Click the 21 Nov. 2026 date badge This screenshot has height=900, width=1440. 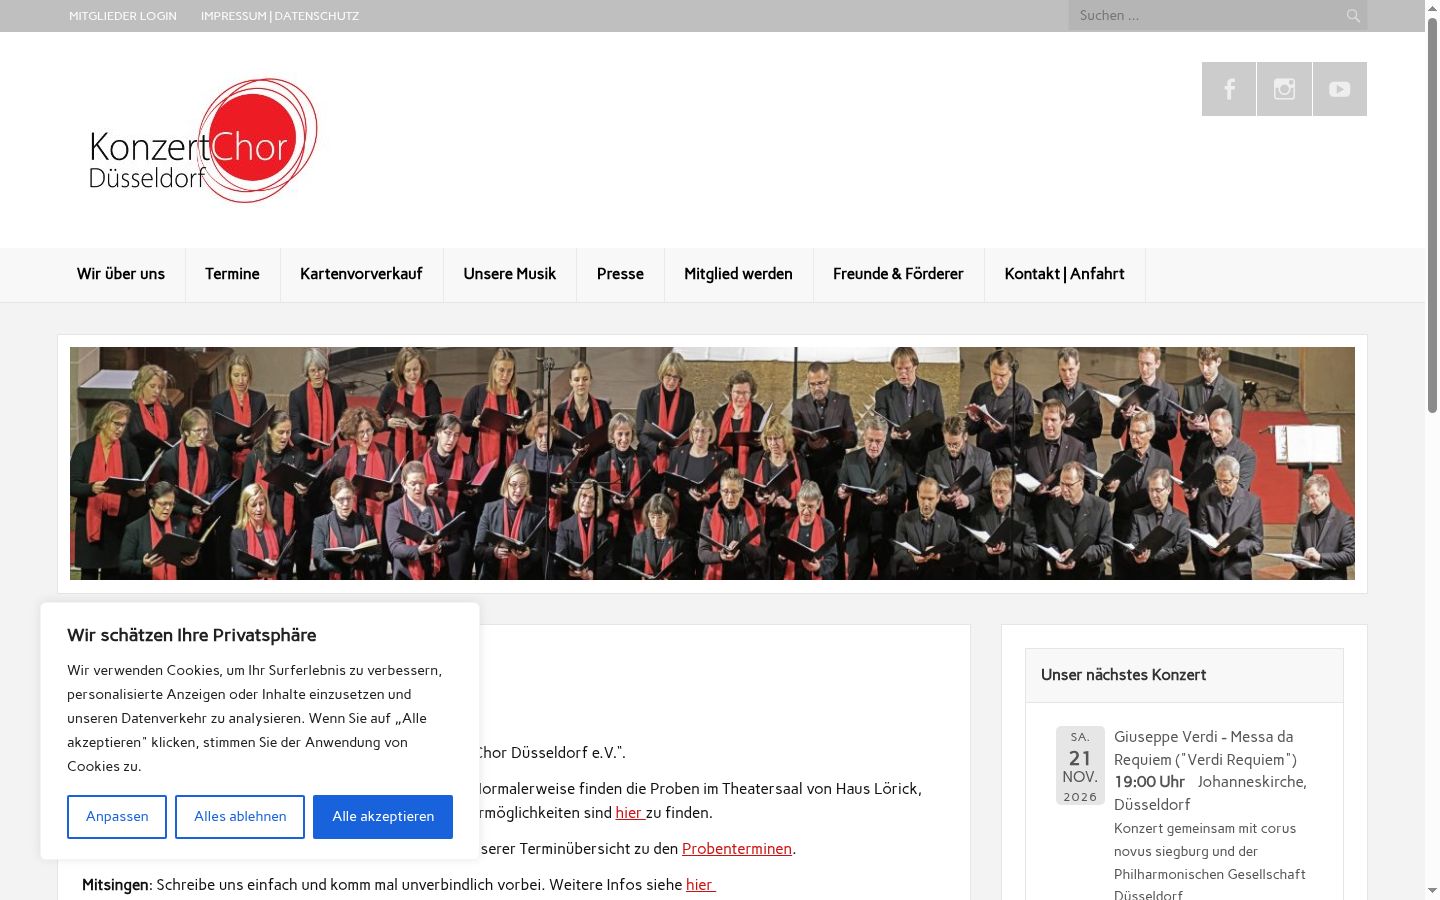[1080, 765]
